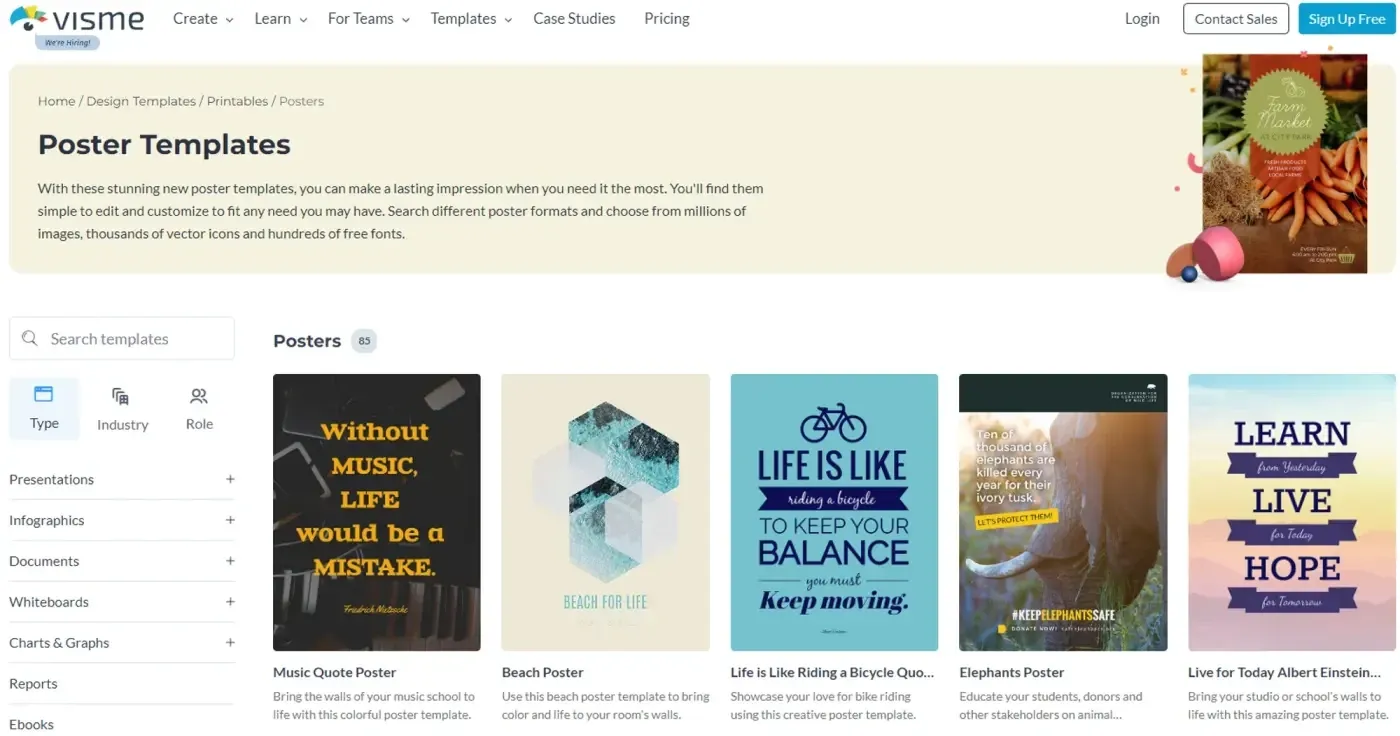Open the Case Studies menu item
Image resolution: width=1400 pixels, height=736 pixels.
point(574,18)
